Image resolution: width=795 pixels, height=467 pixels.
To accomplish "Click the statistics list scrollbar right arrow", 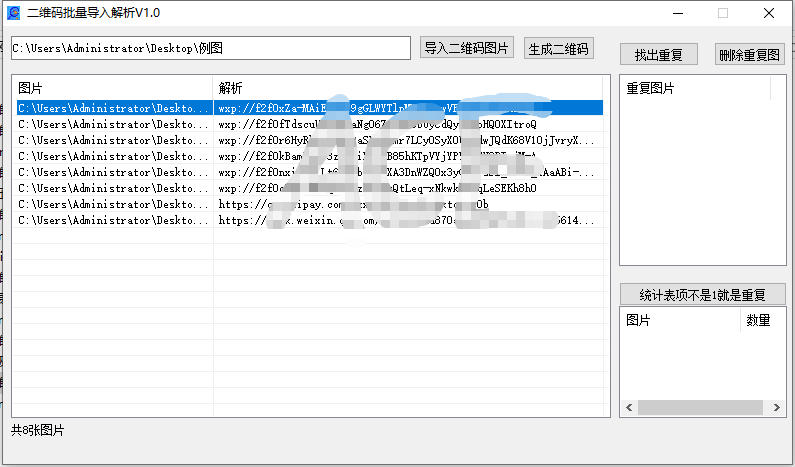I will 777,408.
